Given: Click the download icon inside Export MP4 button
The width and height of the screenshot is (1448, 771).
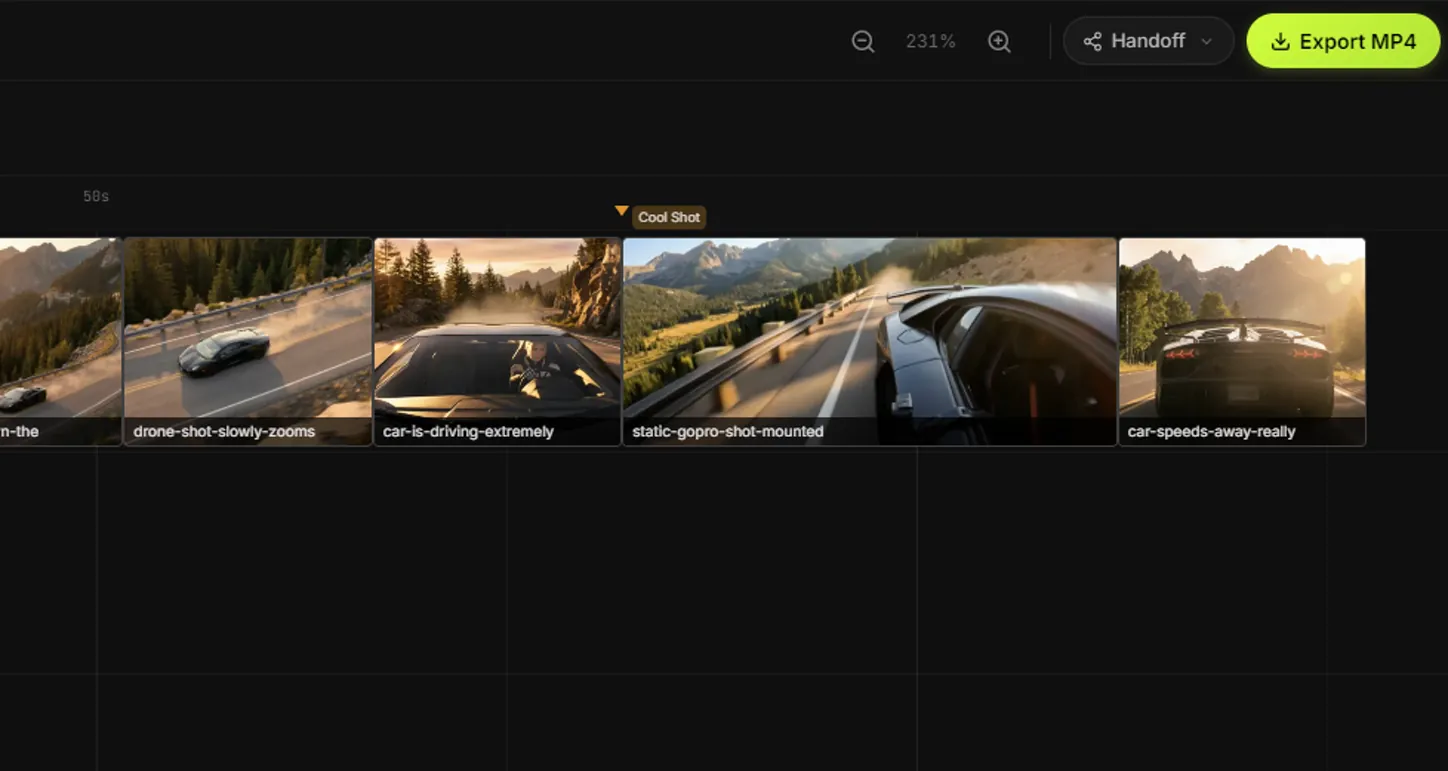Looking at the screenshot, I should (1280, 41).
